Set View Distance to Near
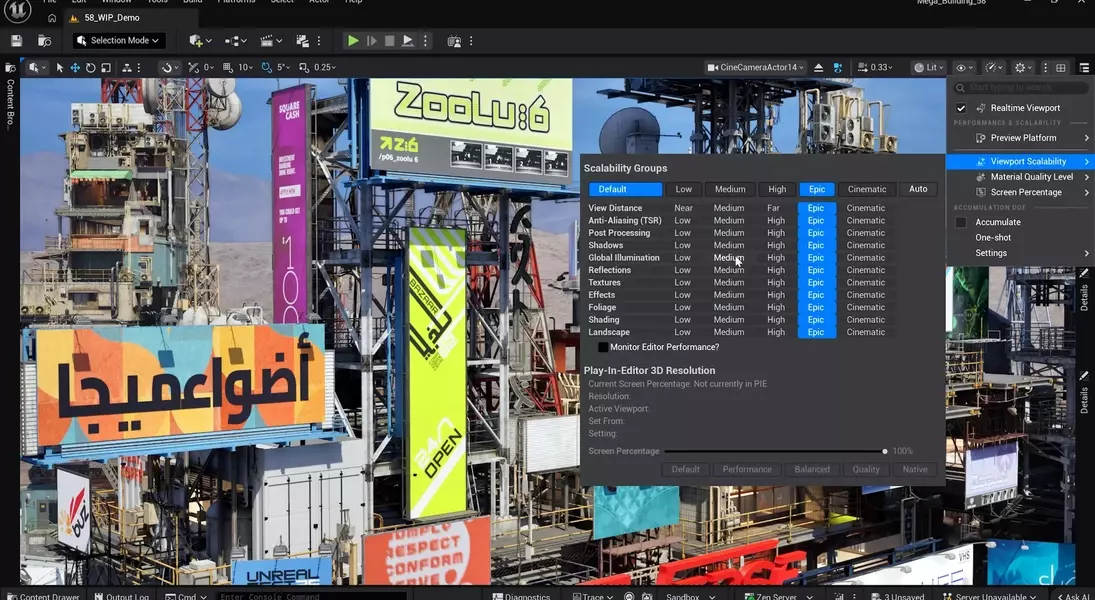Viewport: 1095px width, 600px height. pos(683,208)
